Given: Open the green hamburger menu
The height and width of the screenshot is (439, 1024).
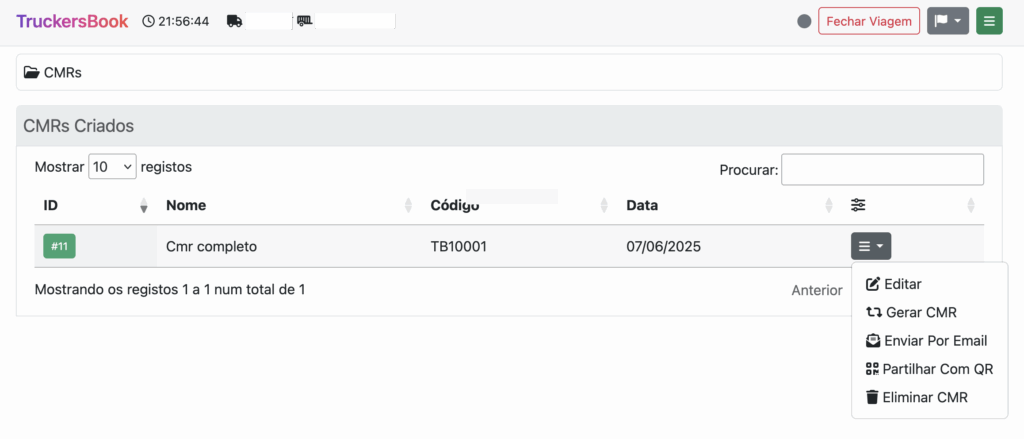Looking at the screenshot, I should (x=989, y=21).
